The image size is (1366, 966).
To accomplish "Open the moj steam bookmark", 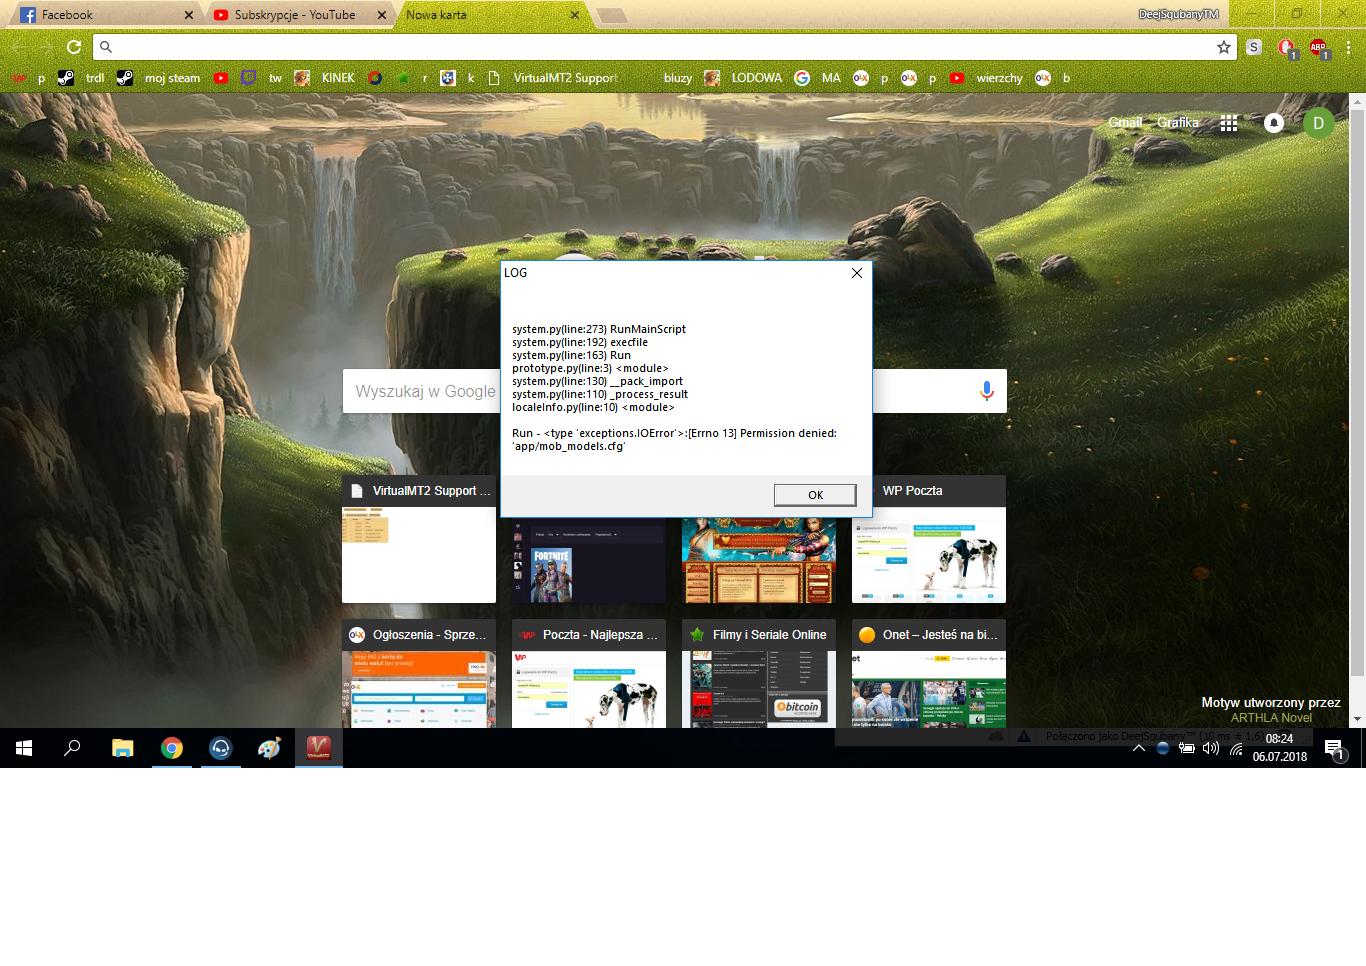I will 159,78.
